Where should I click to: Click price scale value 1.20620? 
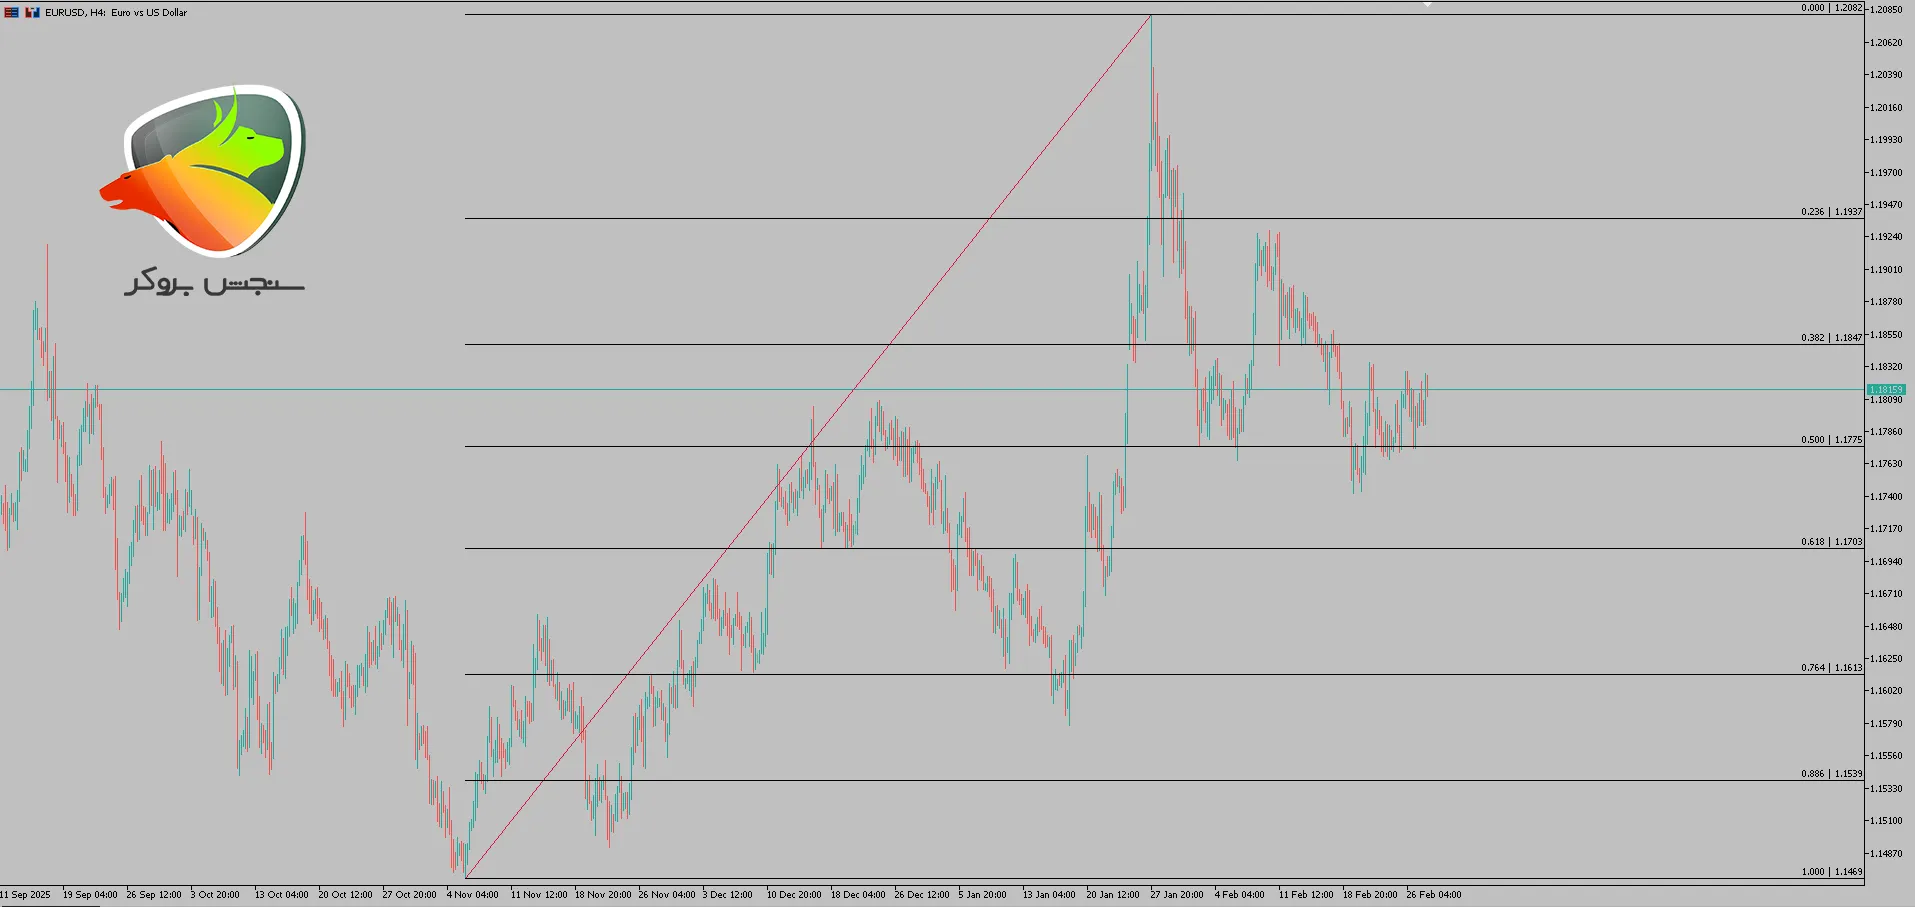pyautogui.click(x=1886, y=43)
